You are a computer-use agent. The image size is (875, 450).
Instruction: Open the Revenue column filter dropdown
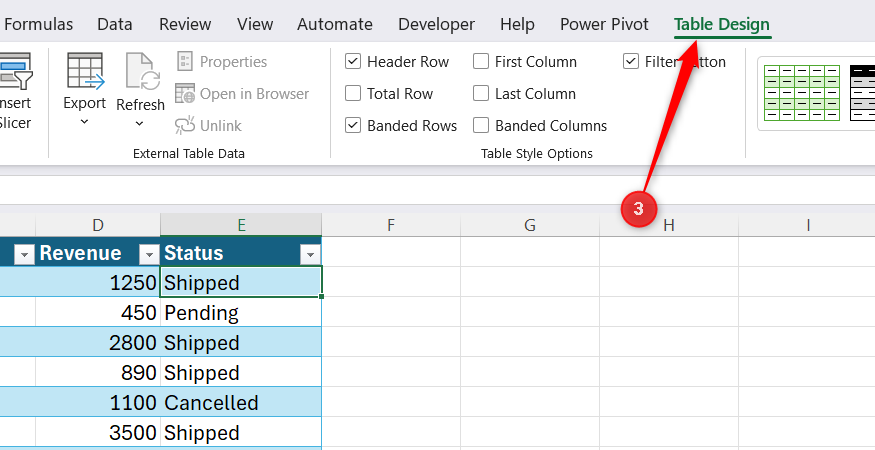149,255
